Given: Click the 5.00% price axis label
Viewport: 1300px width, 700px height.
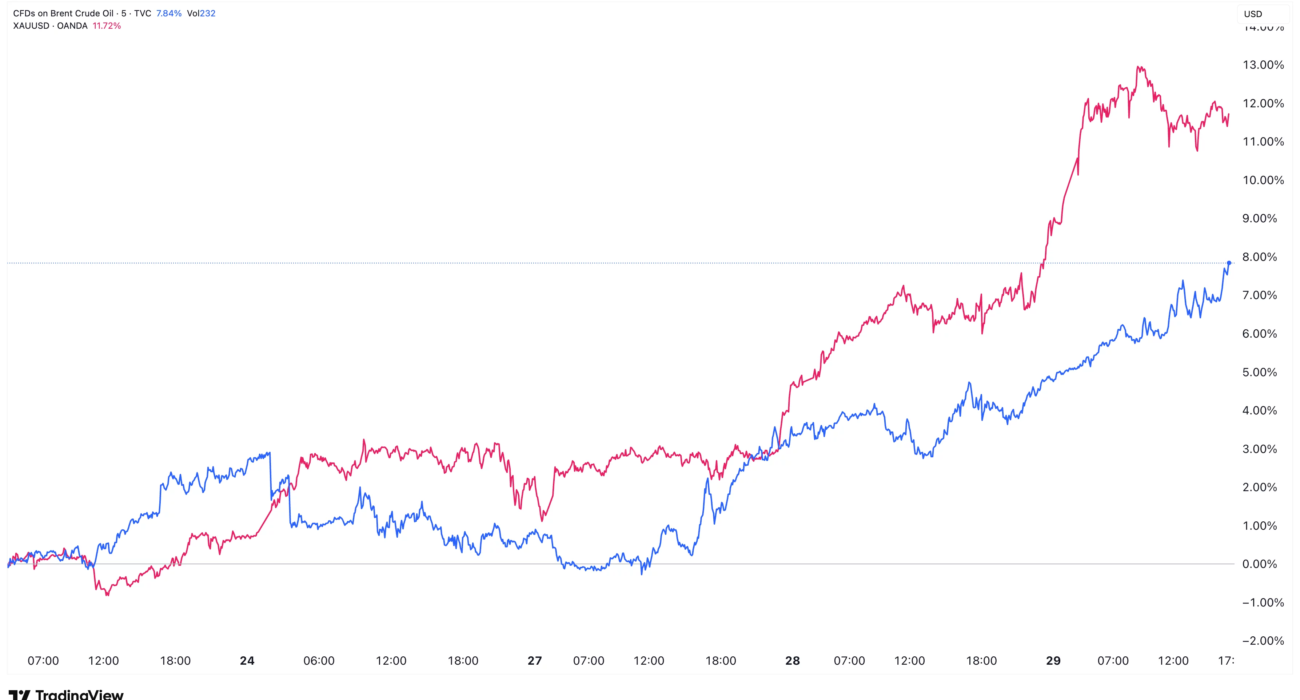Looking at the screenshot, I should (1265, 372).
